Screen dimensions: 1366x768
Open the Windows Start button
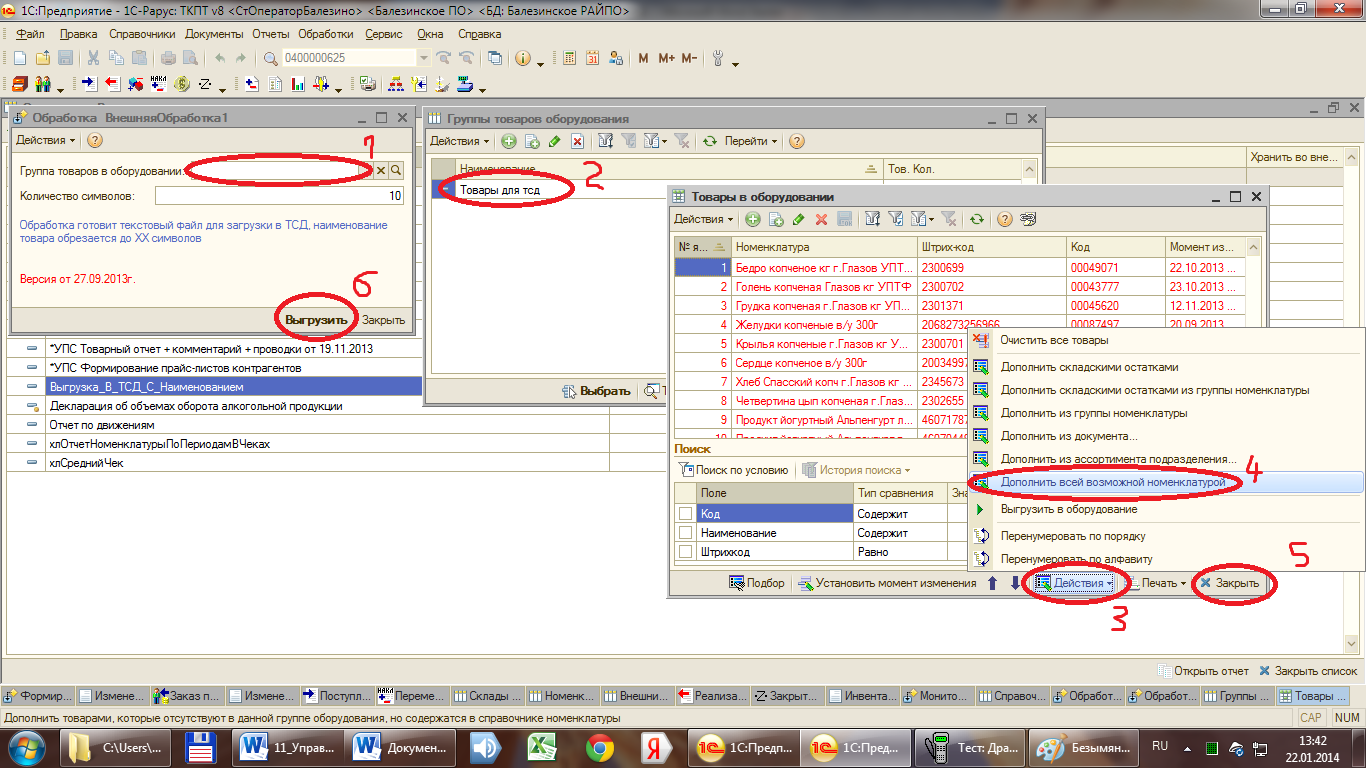pyautogui.click(x=28, y=746)
